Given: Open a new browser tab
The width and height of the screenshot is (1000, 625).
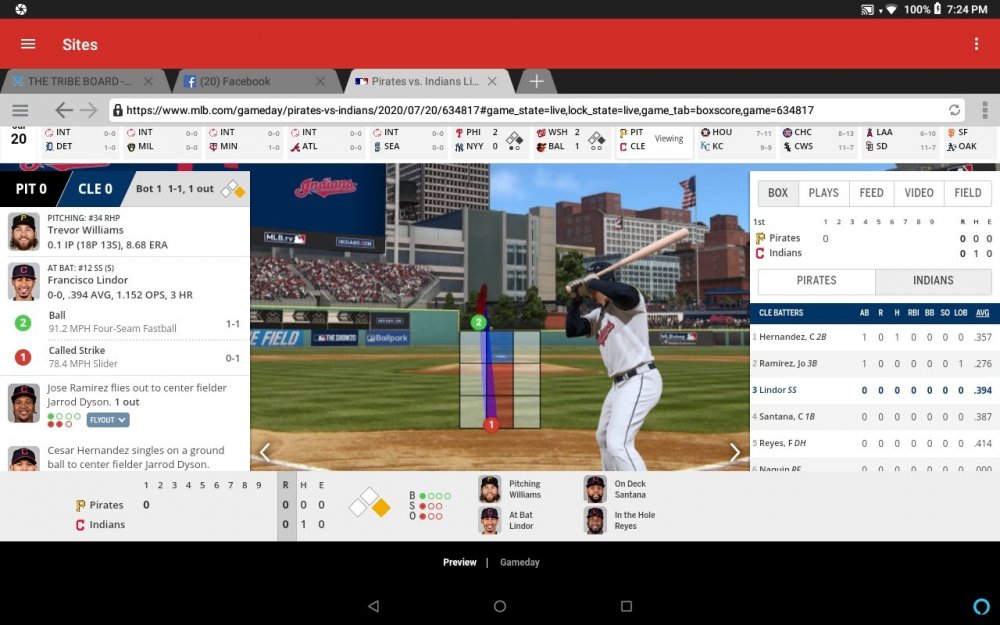Looking at the screenshot, I should [x=536, y=81].
